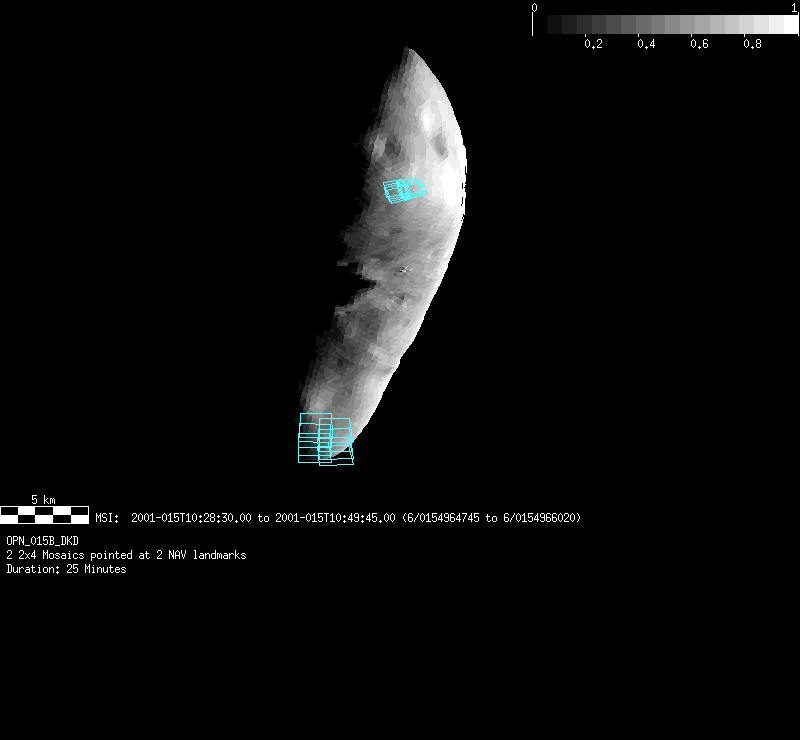Select the lower cyan mosaic footprint cluster
Image resolution: width=800 pixels, height=740 pixels.
pos(325,440)
